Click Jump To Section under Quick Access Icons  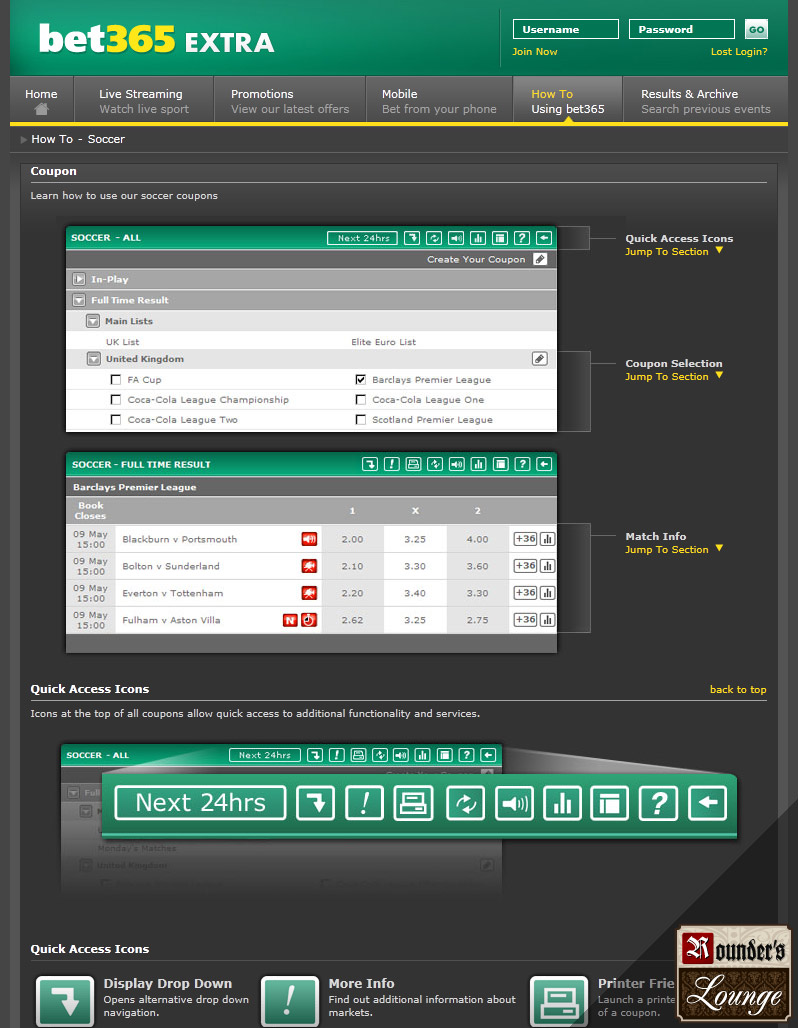(x=673, y=252)
